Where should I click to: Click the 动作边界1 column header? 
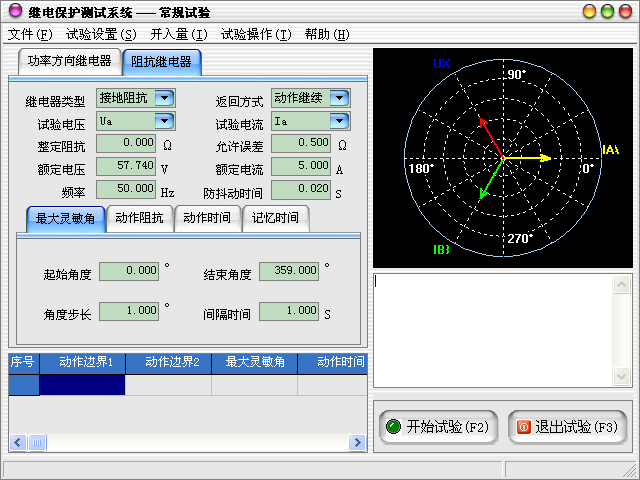(x=82, y=363)
